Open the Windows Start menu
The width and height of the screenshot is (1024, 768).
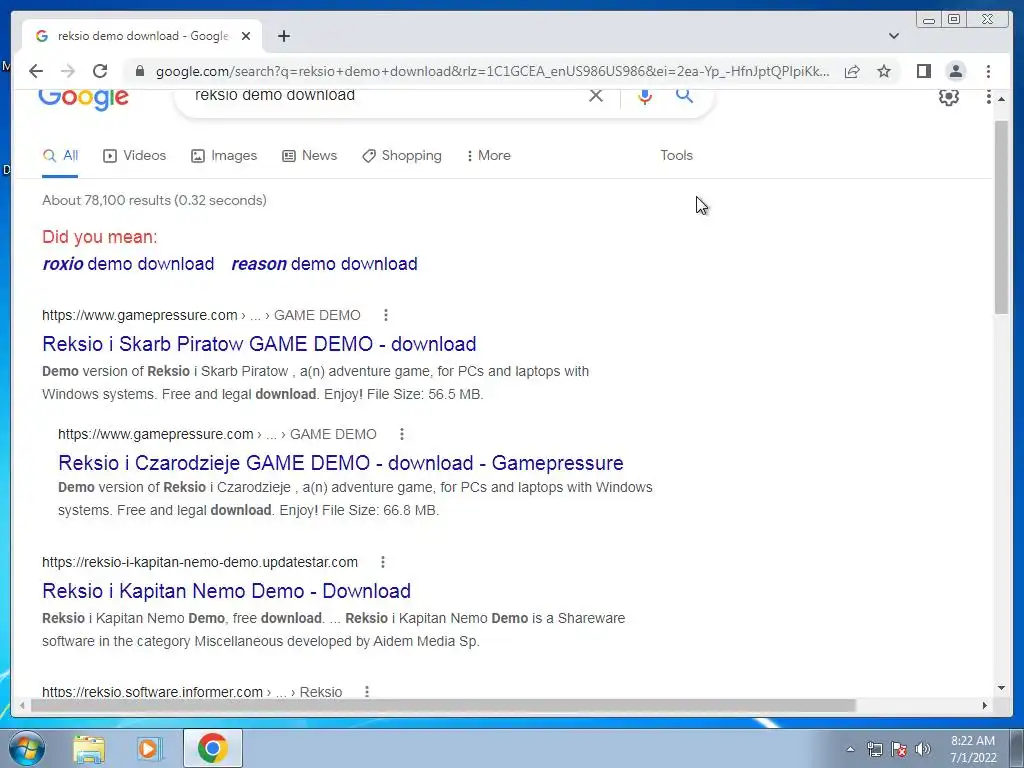click(x=27, y=748)
